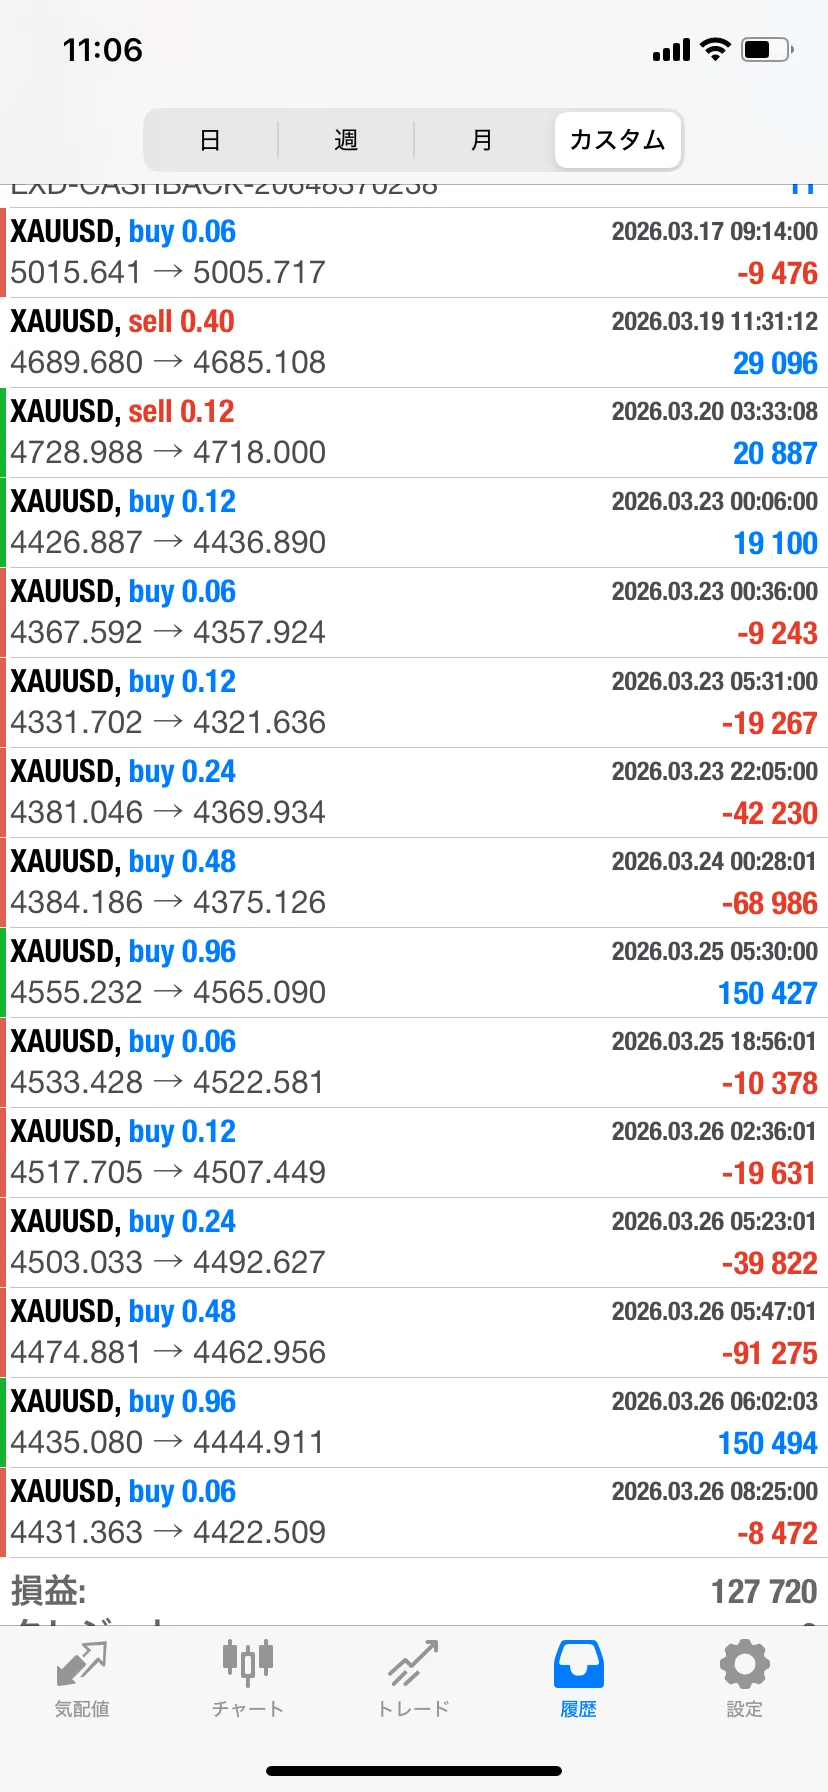
Task: Select the trade dated 2026.03.17 09:14:00
Action: [414, 252]
